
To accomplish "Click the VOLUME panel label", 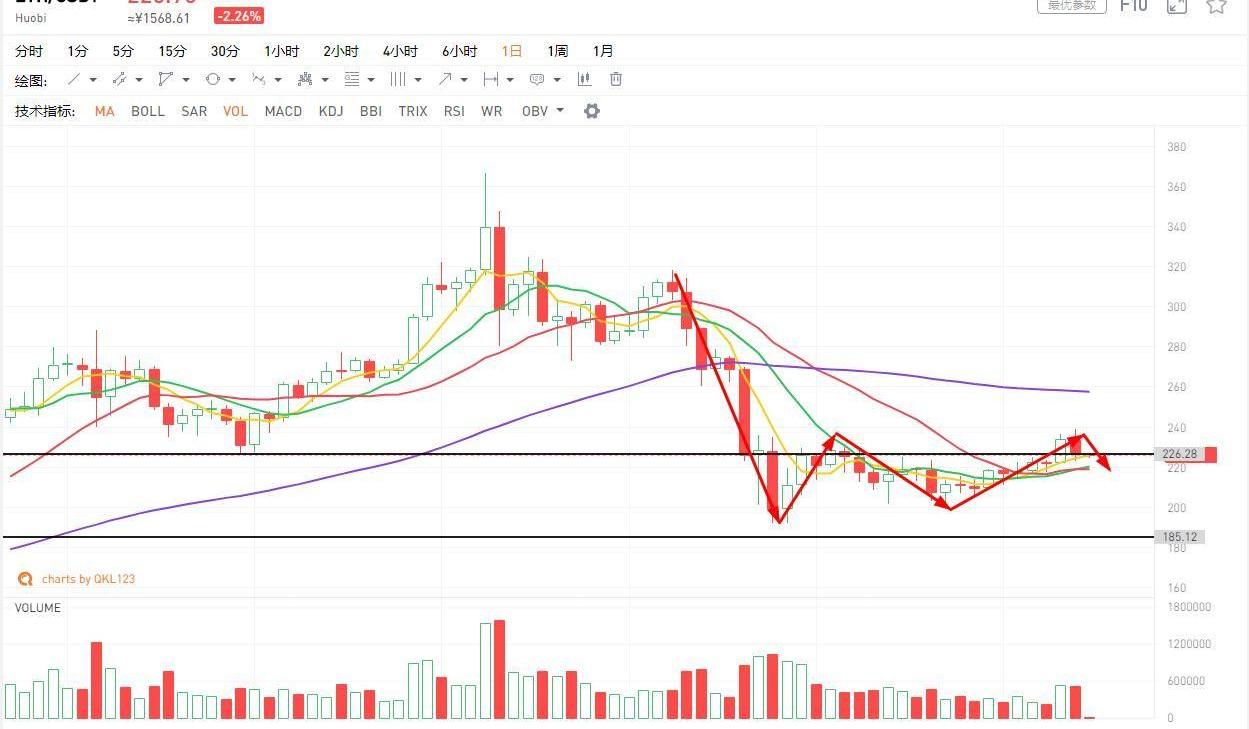I will (38, 608).
